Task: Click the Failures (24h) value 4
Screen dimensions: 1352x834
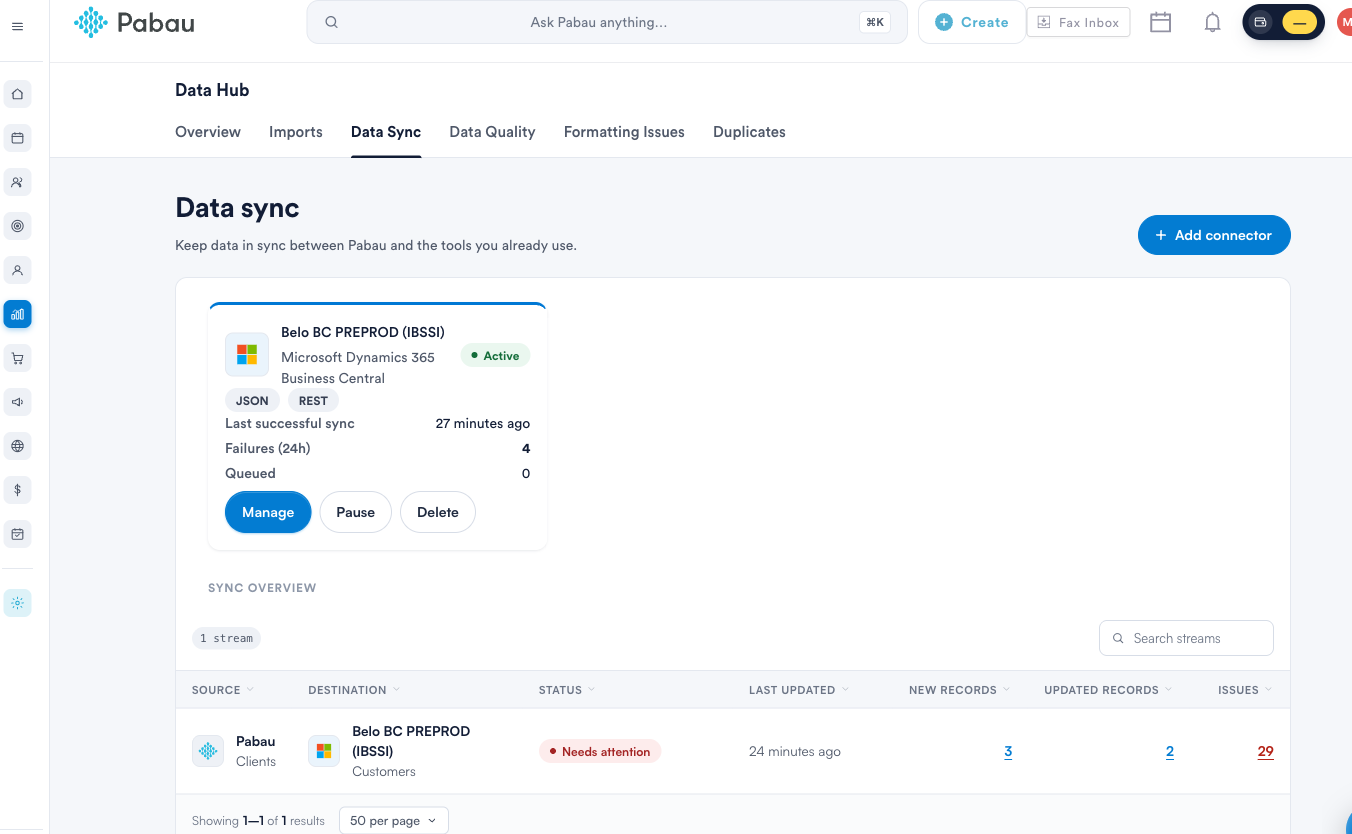Action: tap(526, 448)
